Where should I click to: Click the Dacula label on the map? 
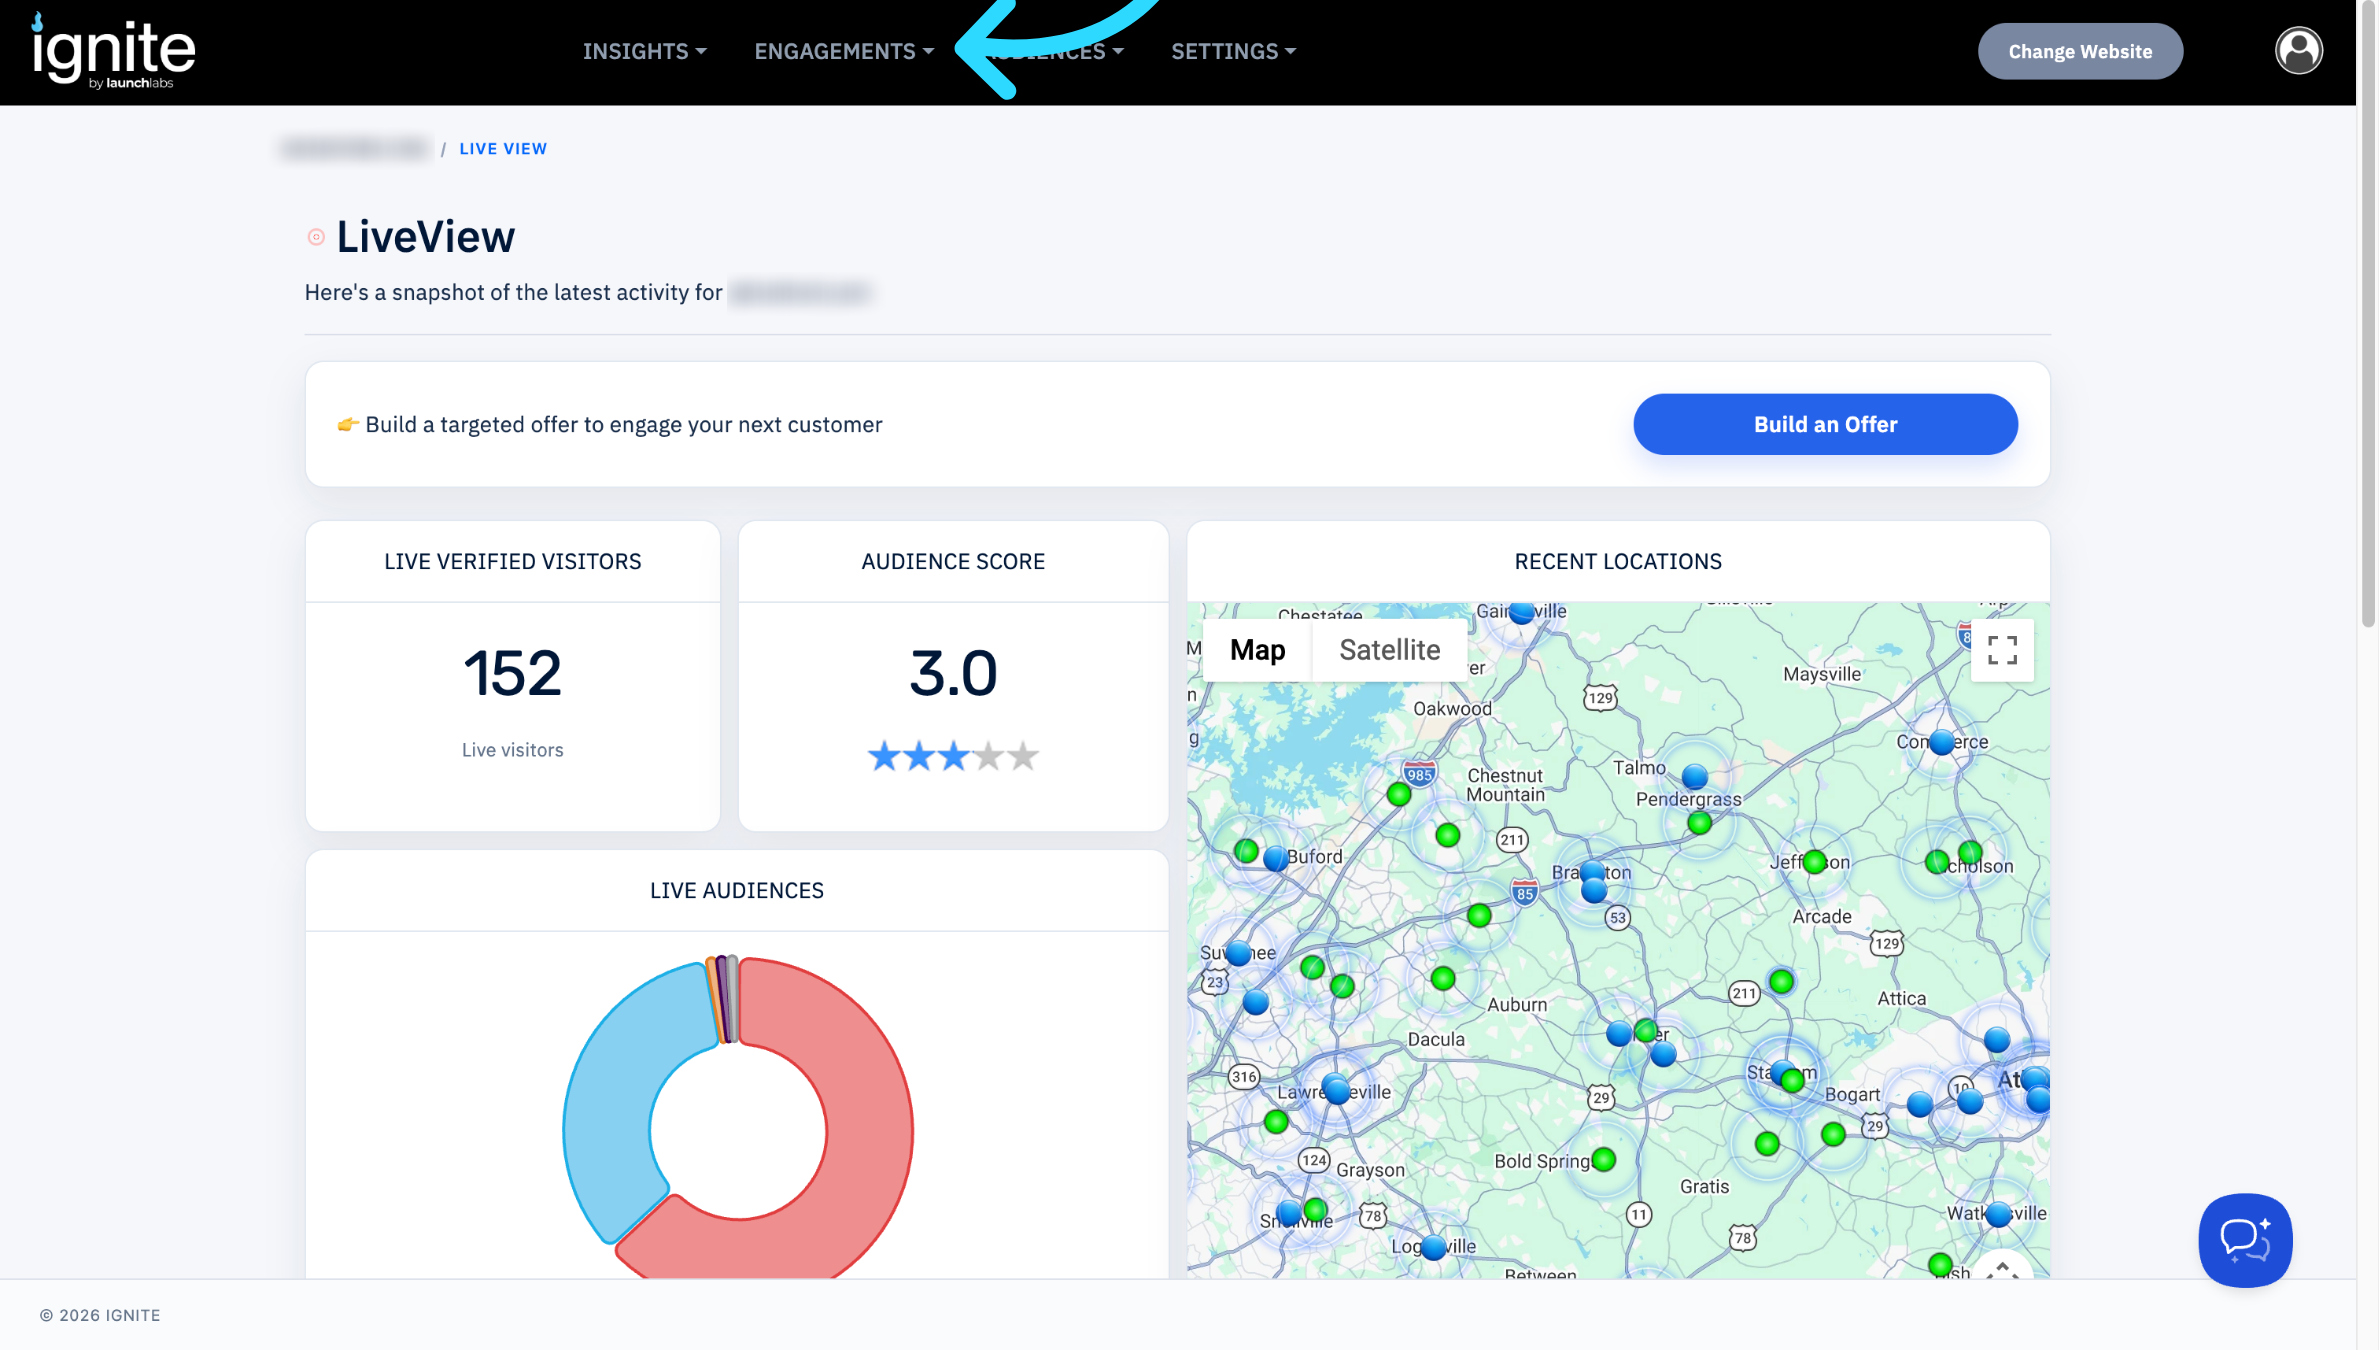click(x=1436, y=1040)
